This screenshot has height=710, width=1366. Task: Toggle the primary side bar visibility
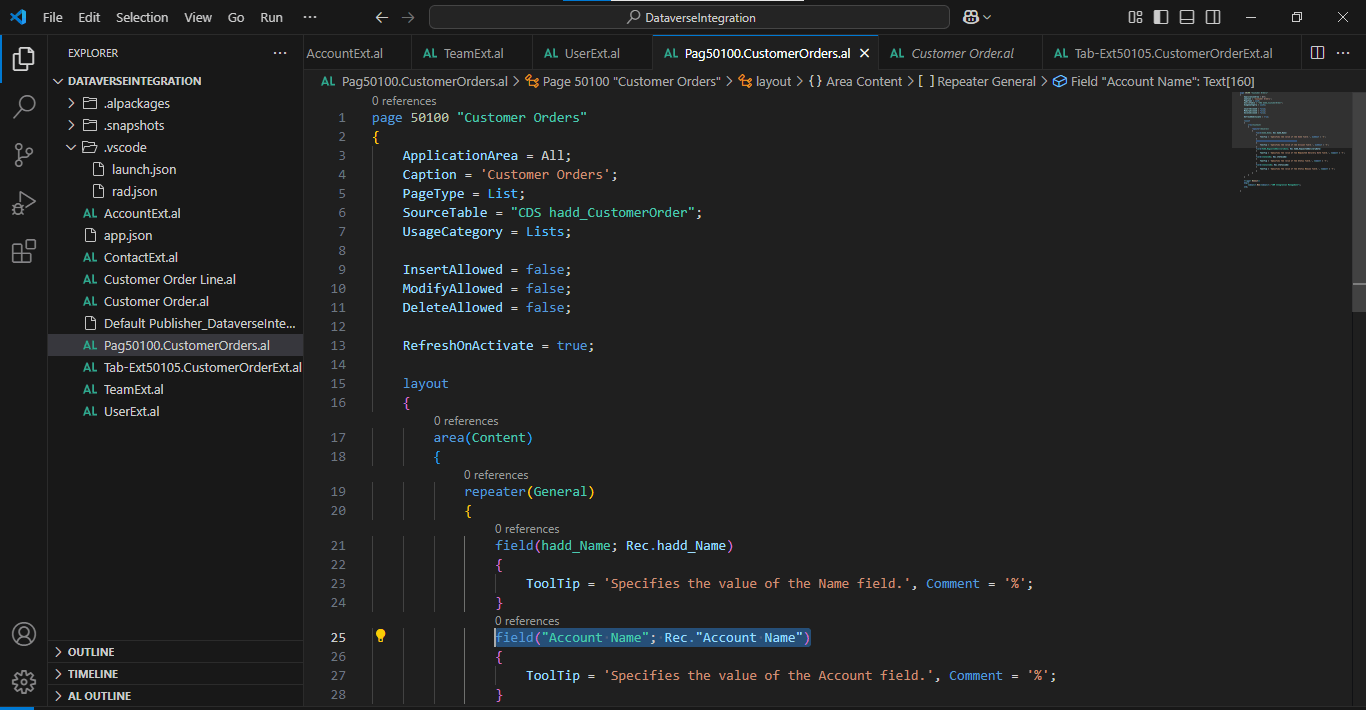click(x=1161, y=17)
